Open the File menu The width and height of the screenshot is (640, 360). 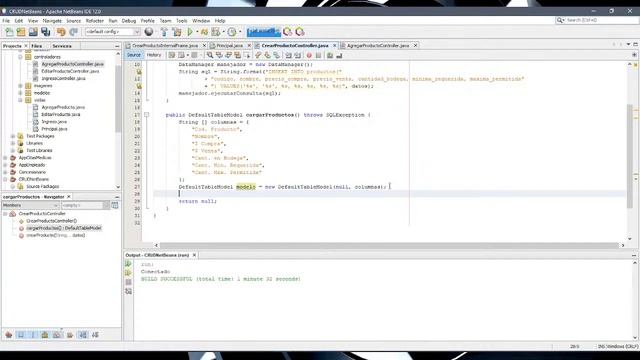point(6,20)
